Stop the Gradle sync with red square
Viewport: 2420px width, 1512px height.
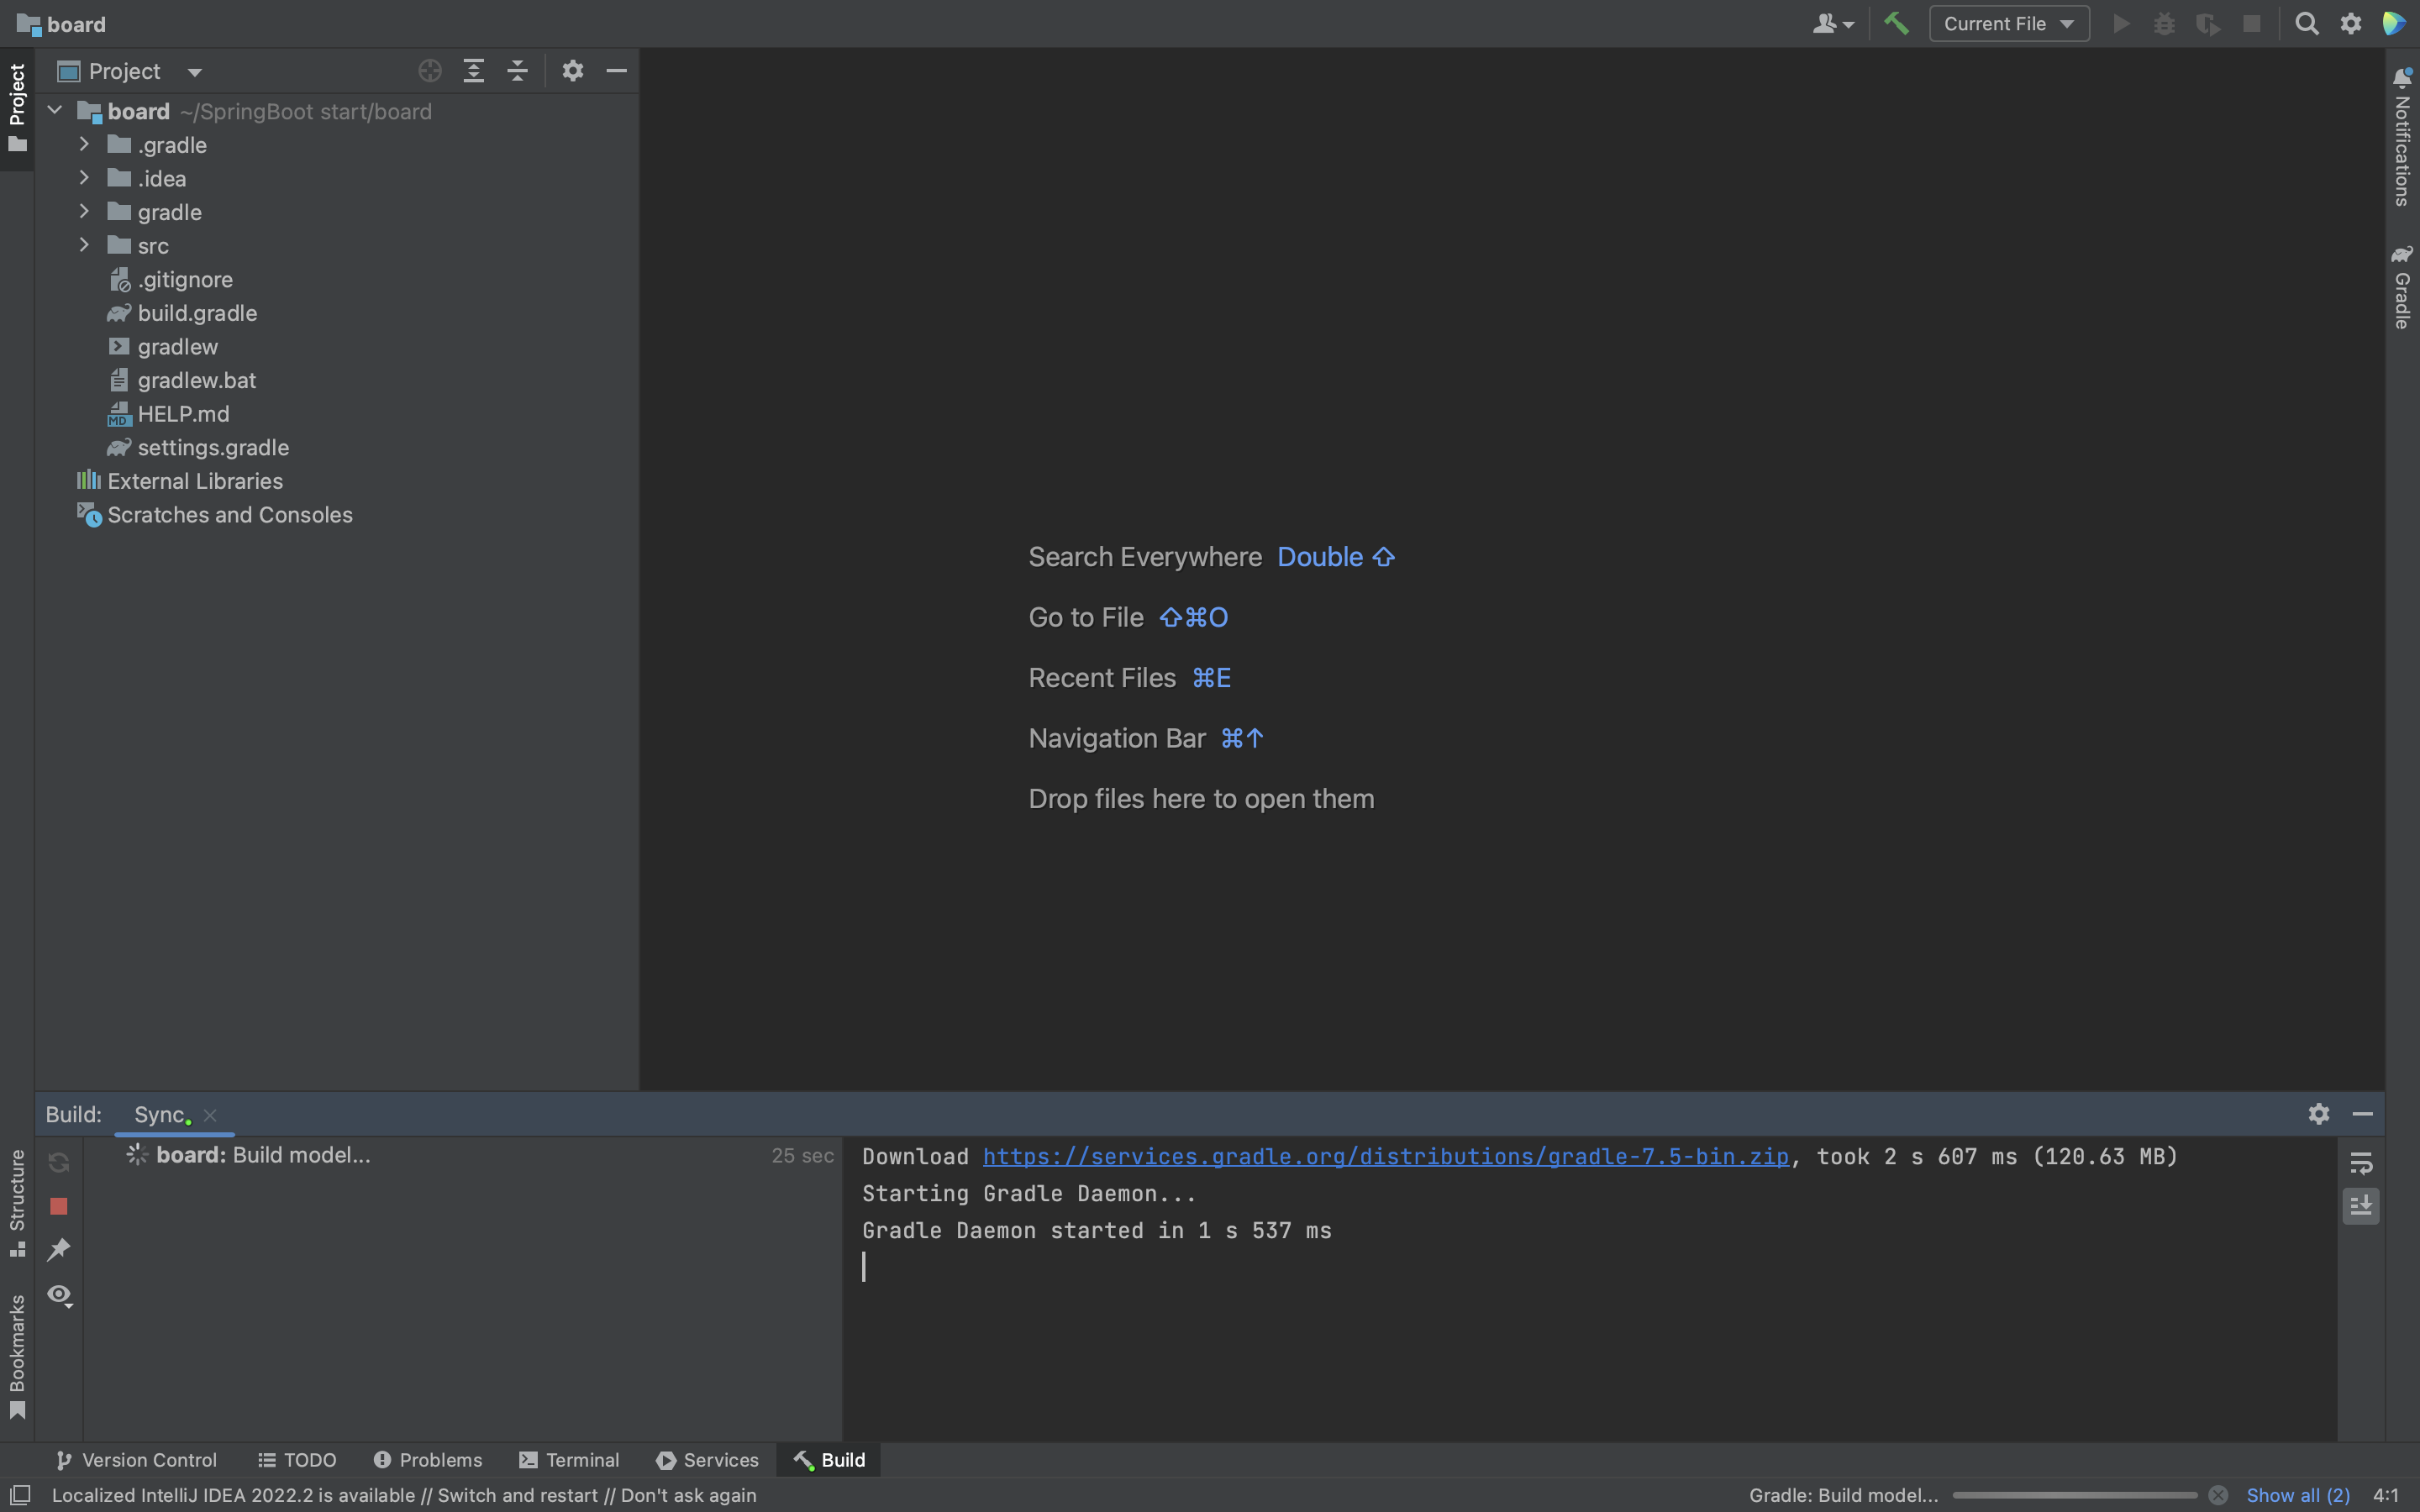tap(59, 1206)
